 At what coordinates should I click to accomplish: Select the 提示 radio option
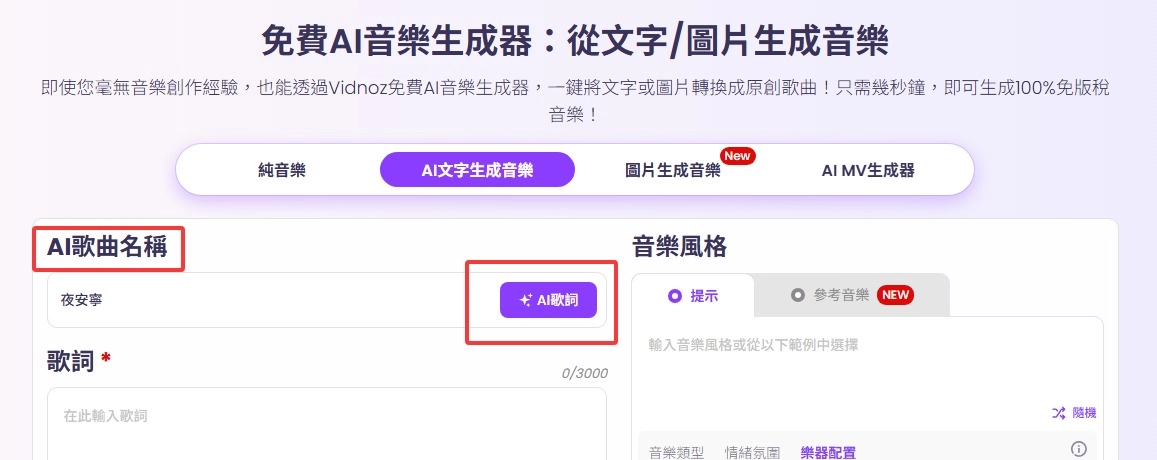click(x=674, y=296)
